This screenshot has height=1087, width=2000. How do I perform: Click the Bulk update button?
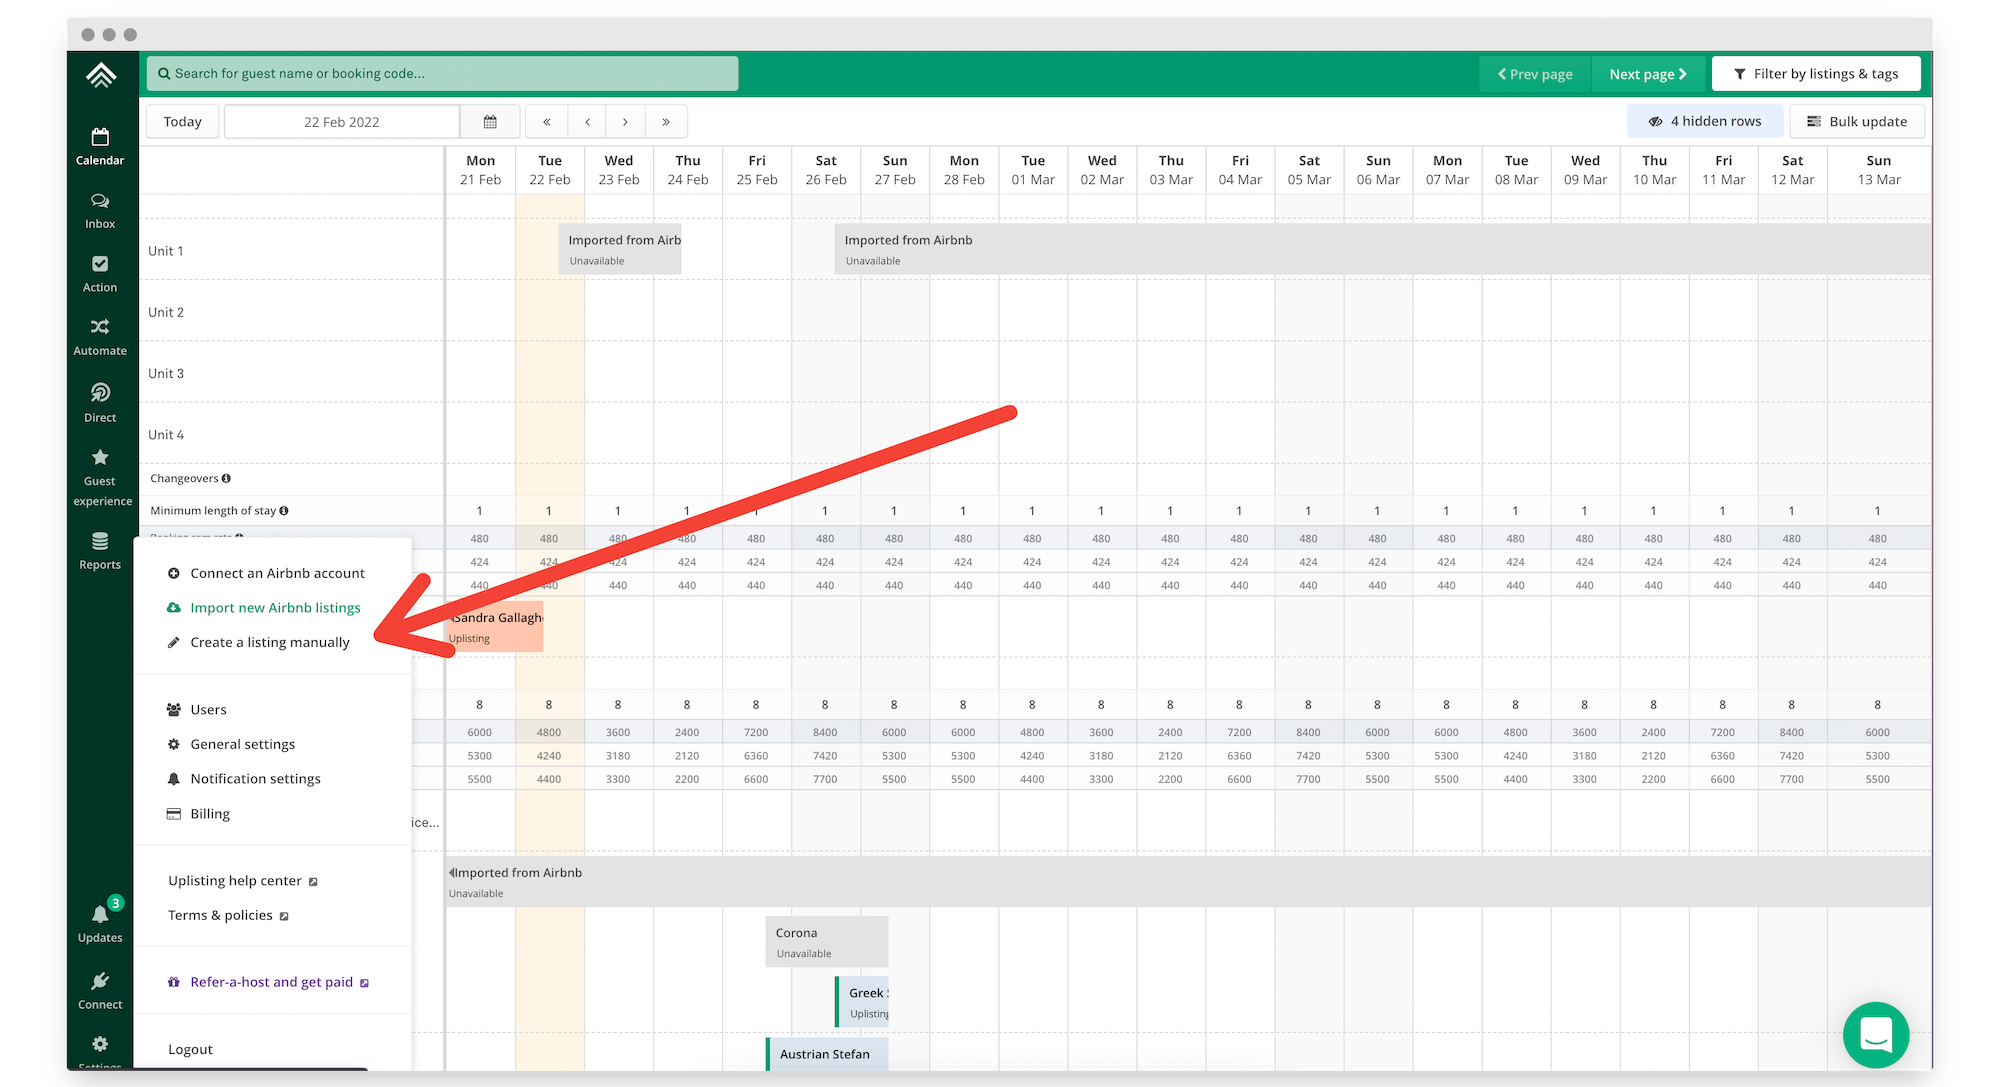tap(1856, 121)
